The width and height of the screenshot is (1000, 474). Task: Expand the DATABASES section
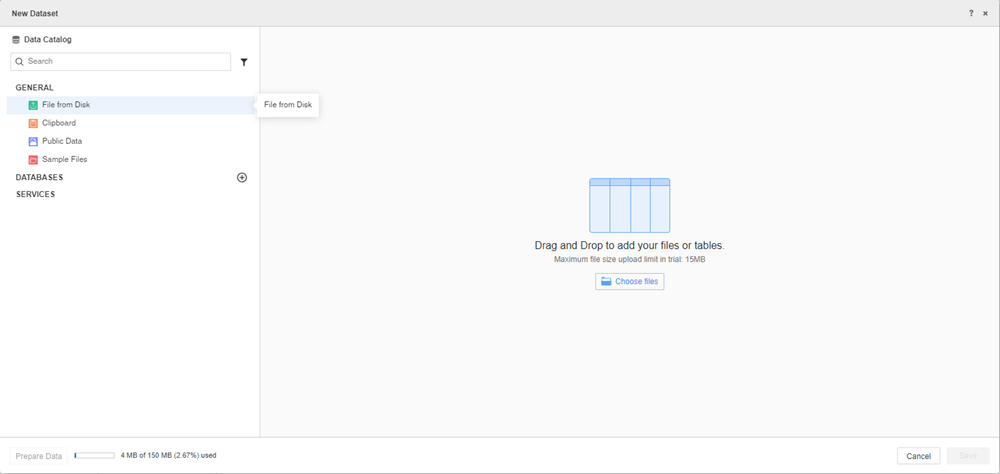pyautogui.click(x=40, y=177)
